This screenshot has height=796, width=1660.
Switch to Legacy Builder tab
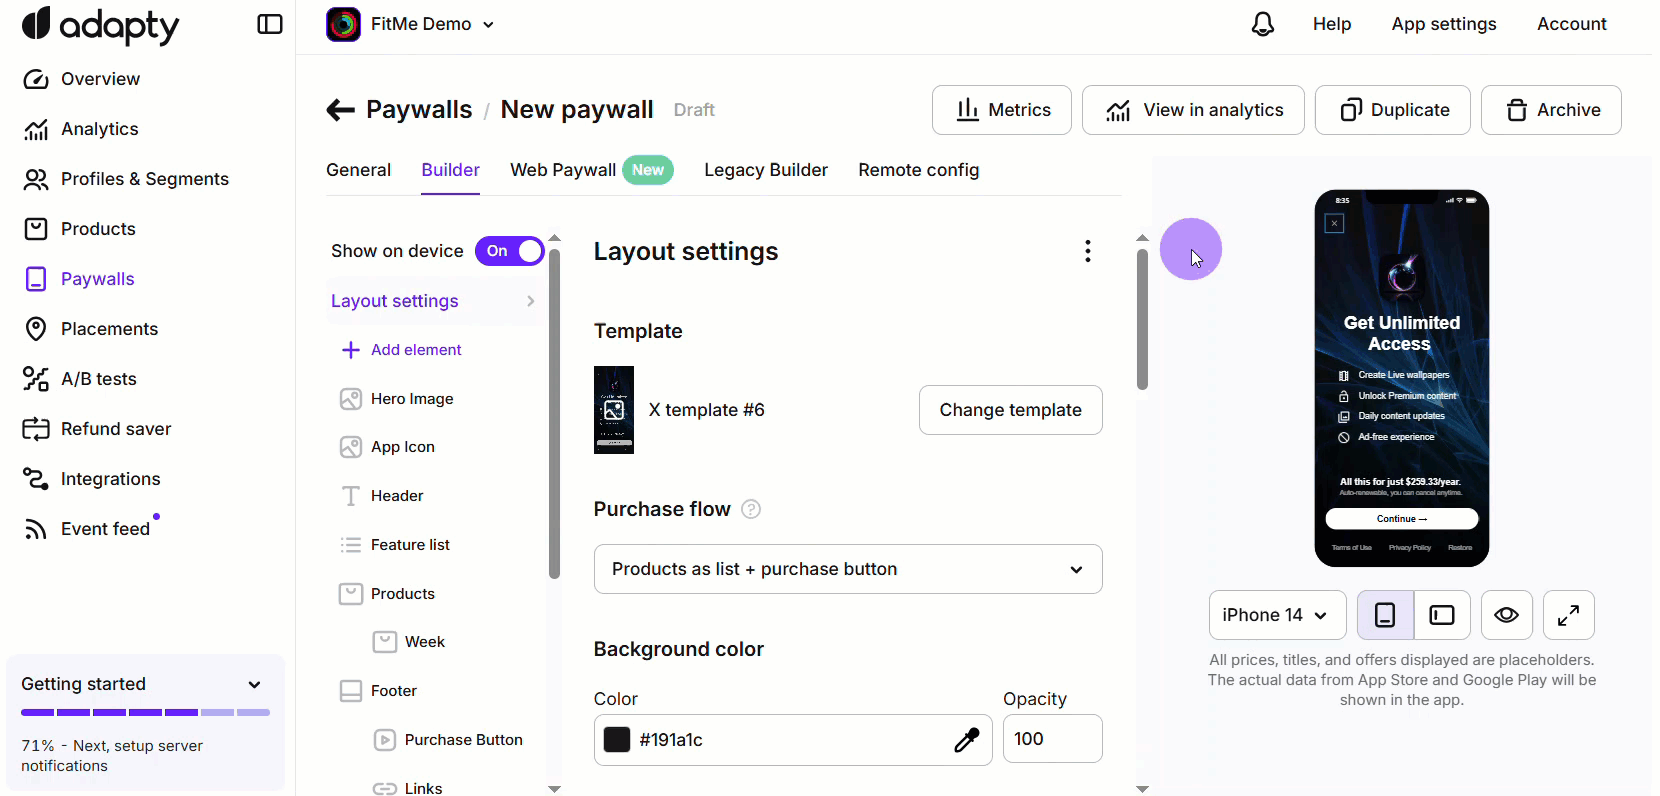point(766,170)
